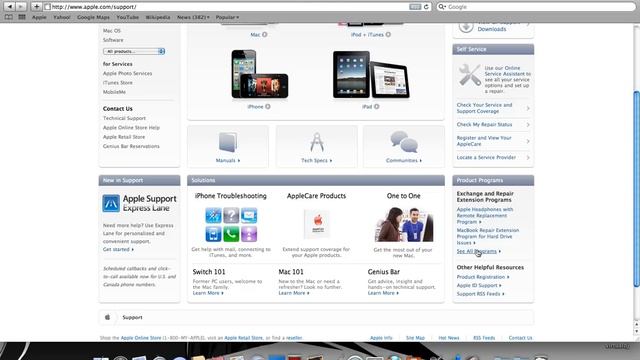The height and width of the screenshot is (360, 640).
Task: Open the News (382) bookmarks dropdown
Action: pos(193,17)
